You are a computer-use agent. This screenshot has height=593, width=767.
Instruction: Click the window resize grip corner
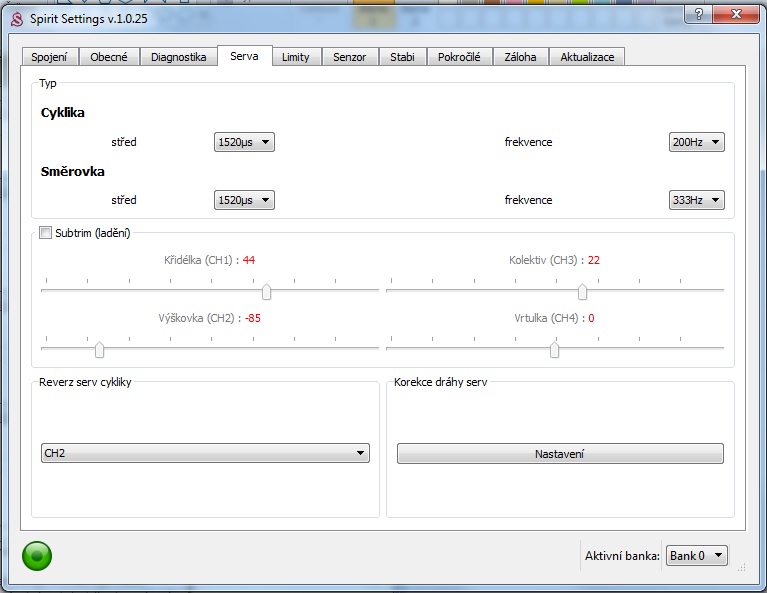[x=741, y=567]
